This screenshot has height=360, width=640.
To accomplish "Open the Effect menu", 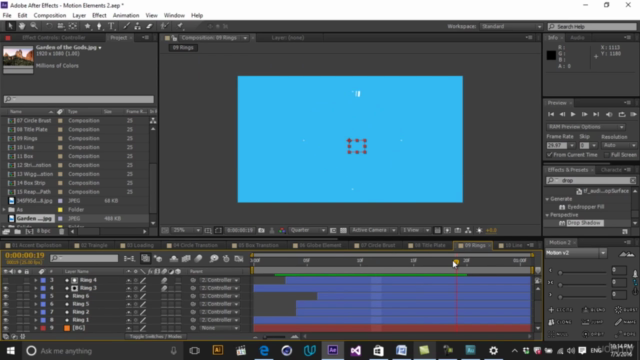I will pos(99,16).
